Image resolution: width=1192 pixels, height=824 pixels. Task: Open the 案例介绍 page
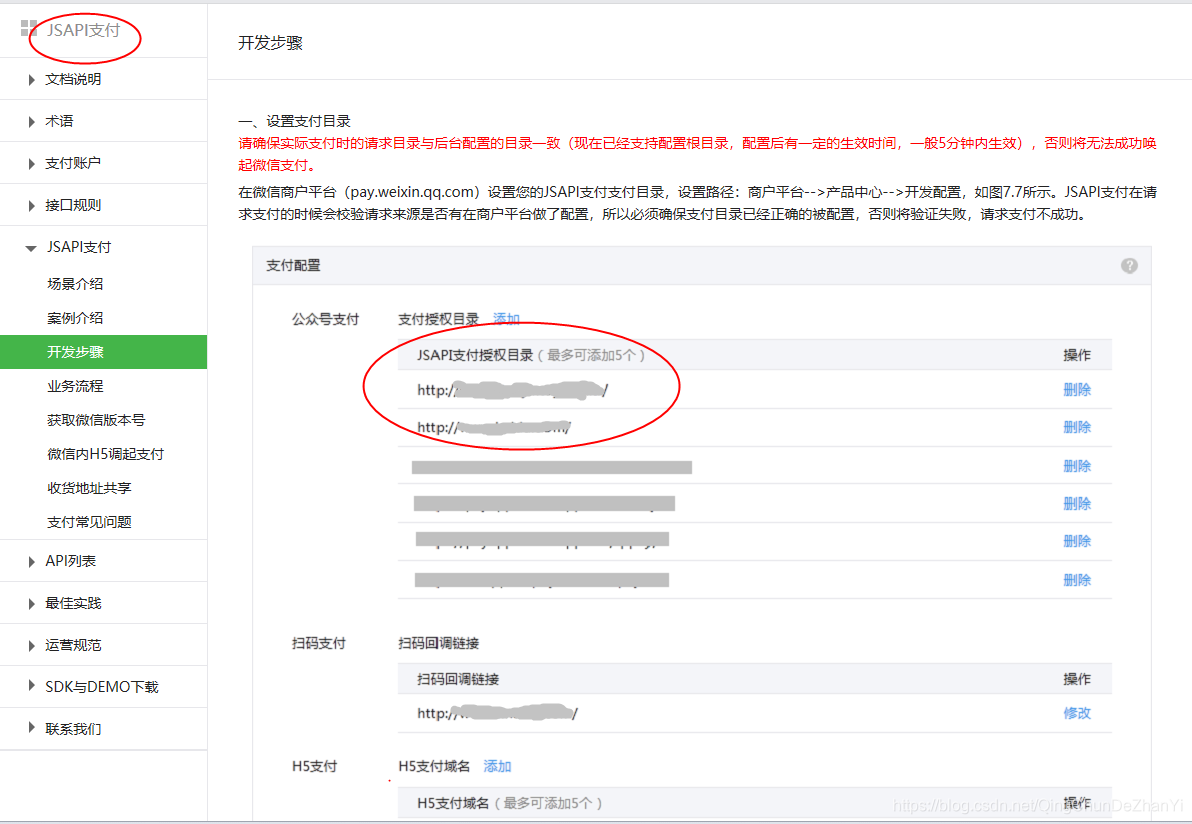[76, 318]
